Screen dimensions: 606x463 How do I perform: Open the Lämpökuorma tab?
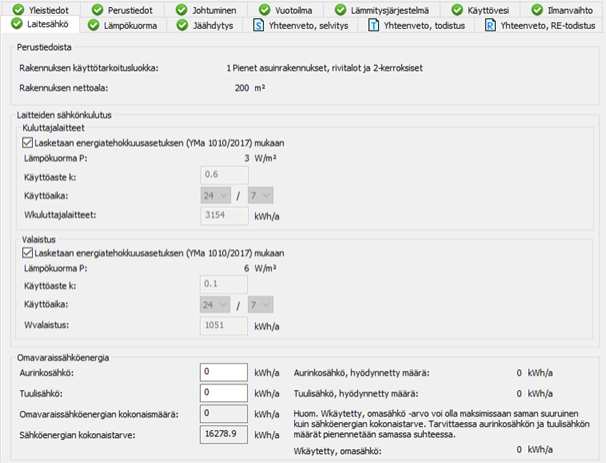pyautogui.click(x=123, y=26)
